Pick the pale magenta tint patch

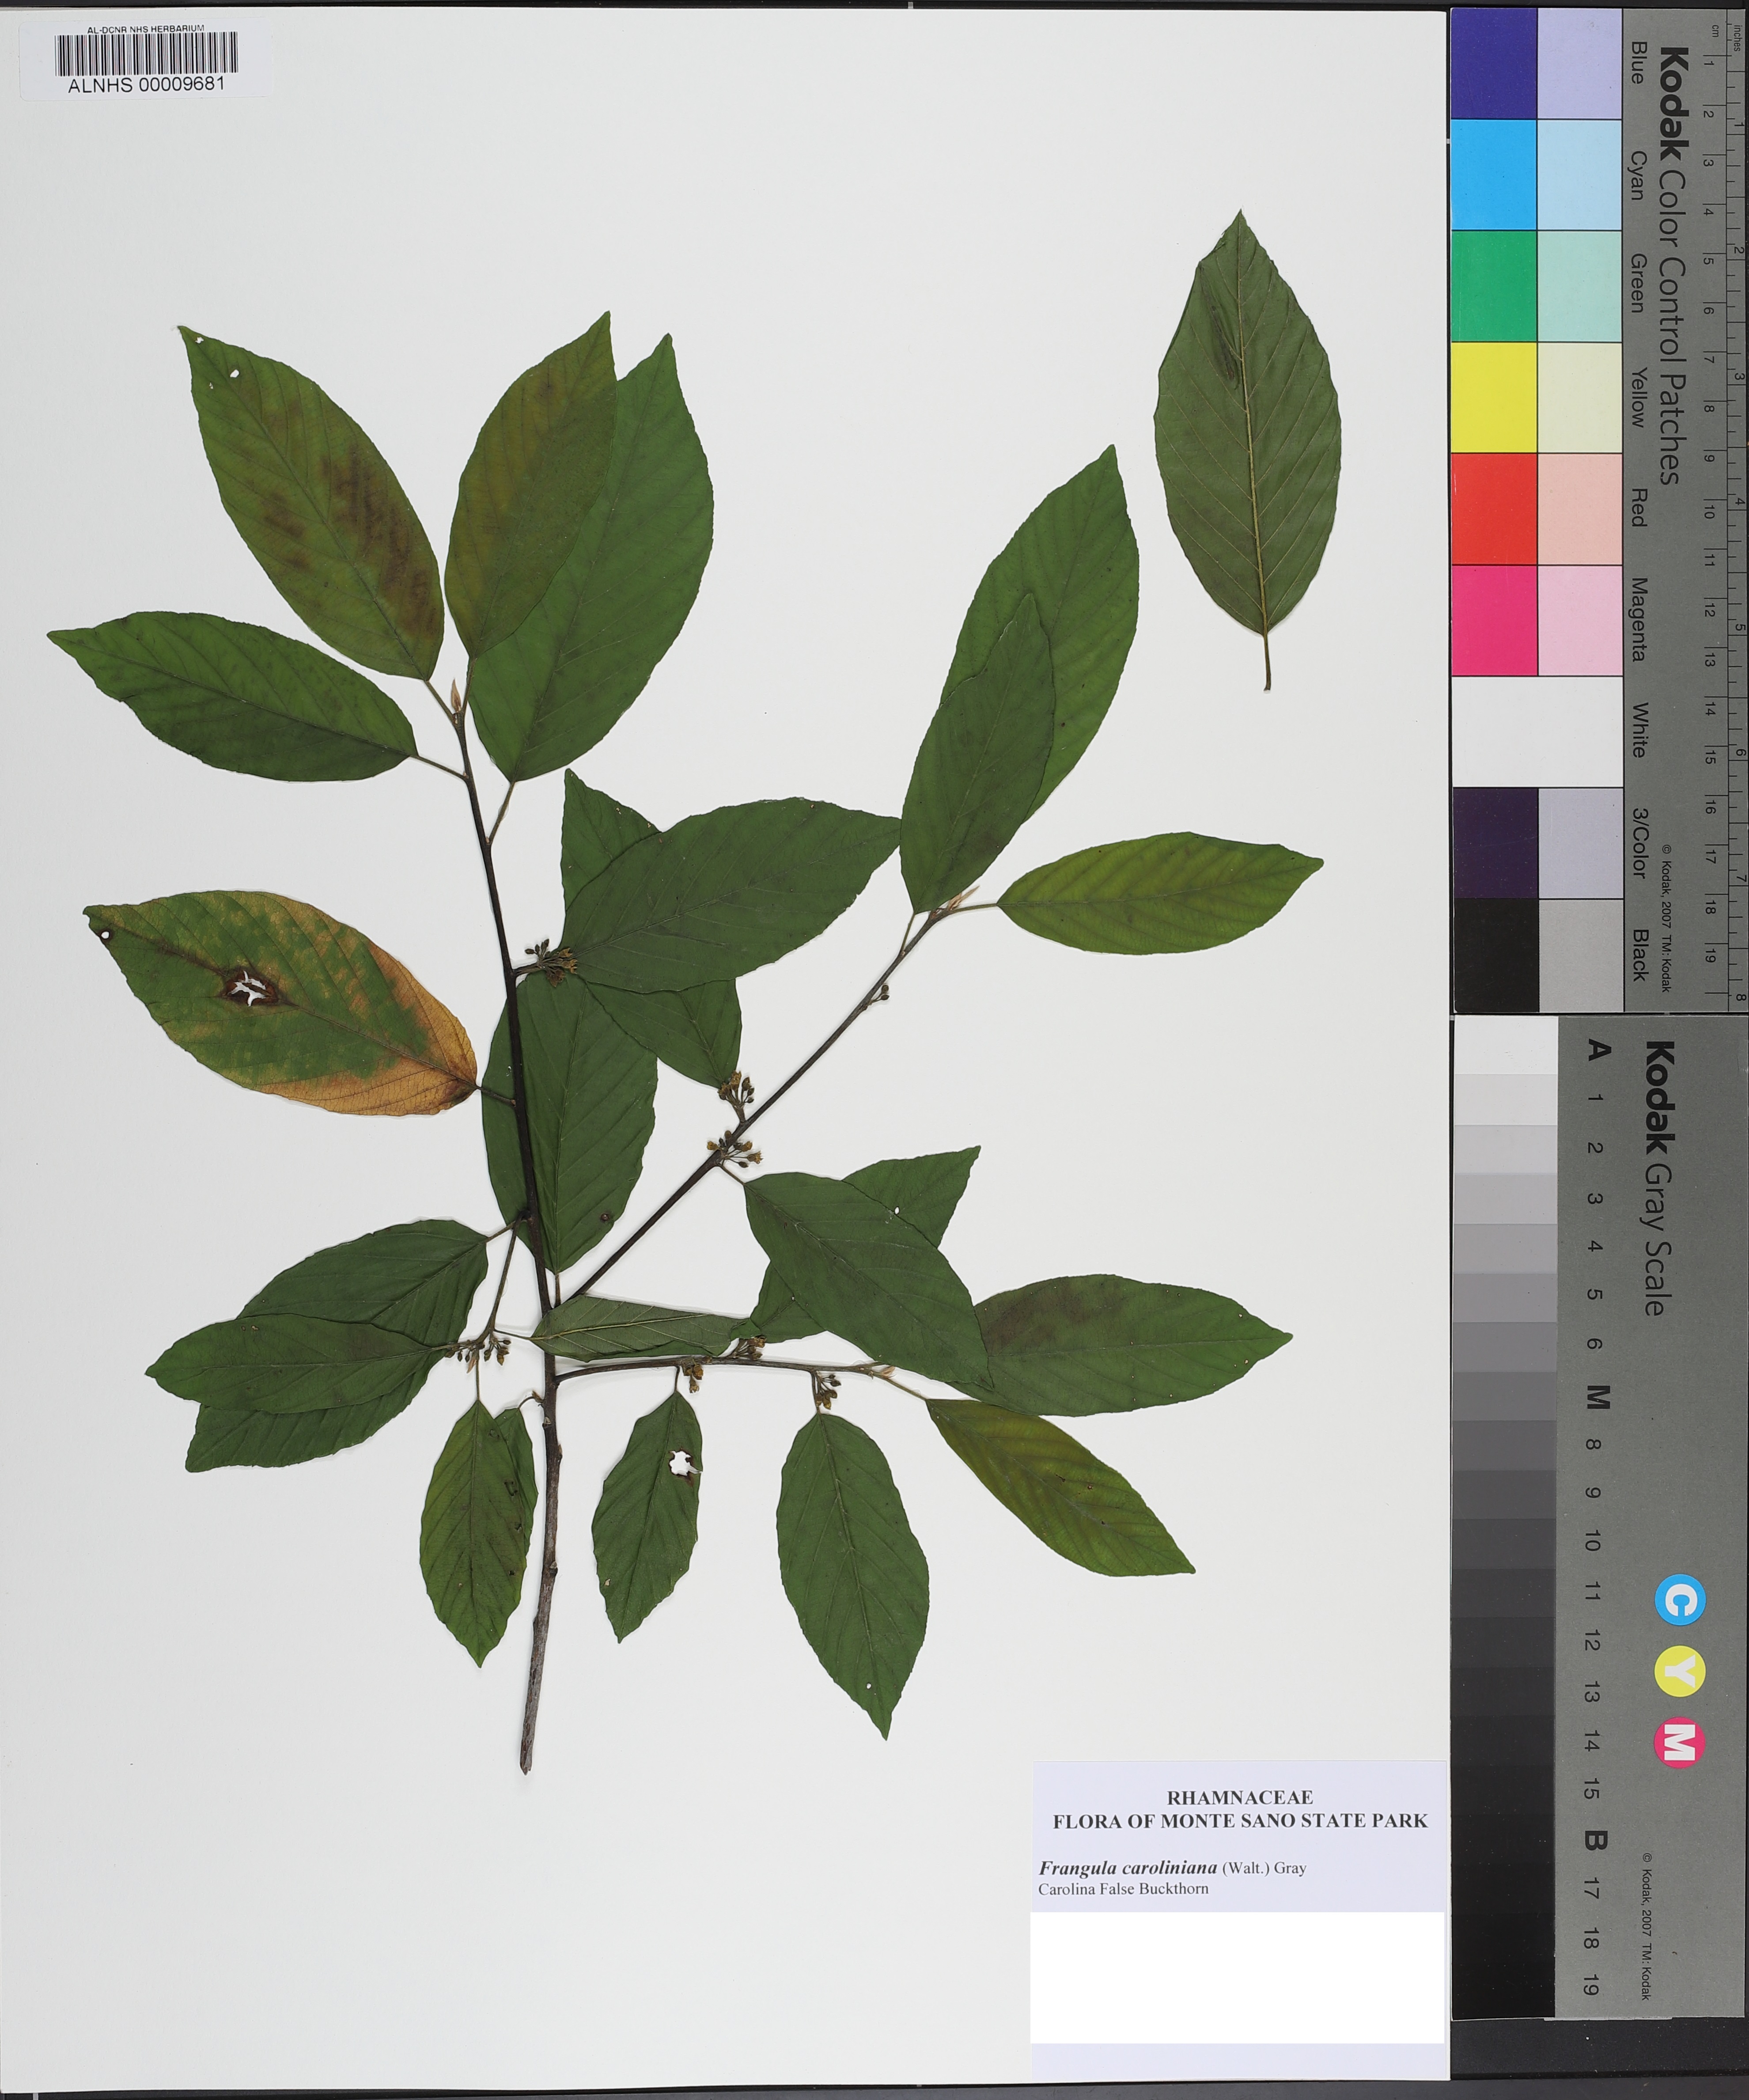(1579, 620)
